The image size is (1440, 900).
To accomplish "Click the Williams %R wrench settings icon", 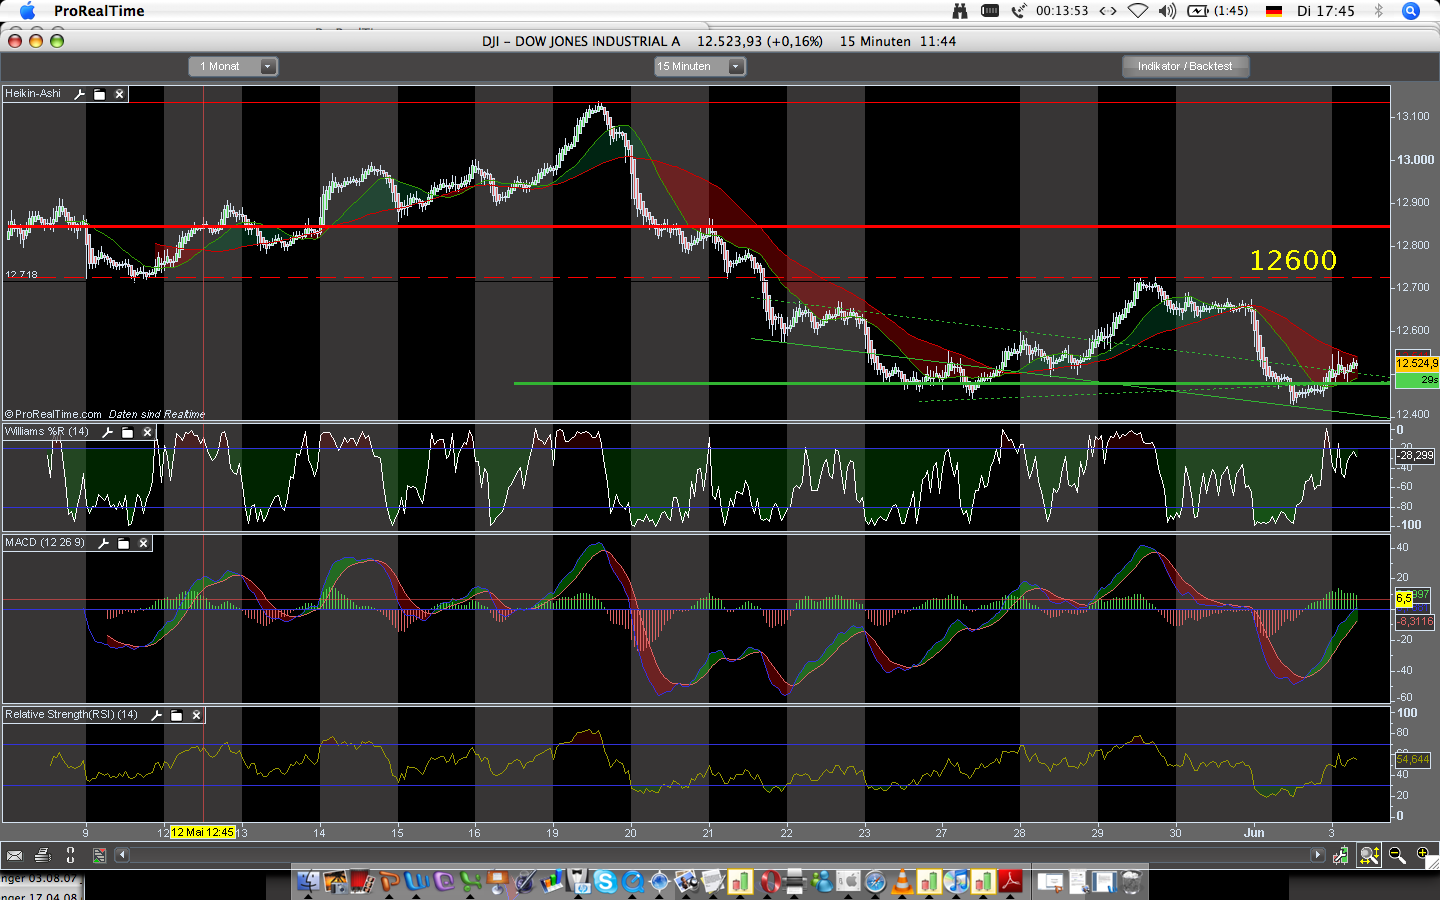I will (x=108, y=432).
